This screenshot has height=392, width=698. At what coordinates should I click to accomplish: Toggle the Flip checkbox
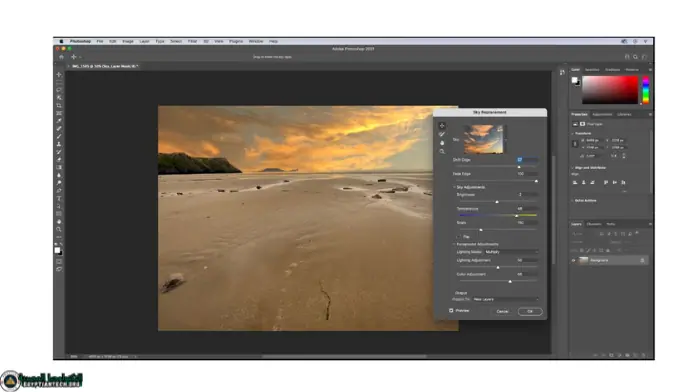(x=459, y=237)
